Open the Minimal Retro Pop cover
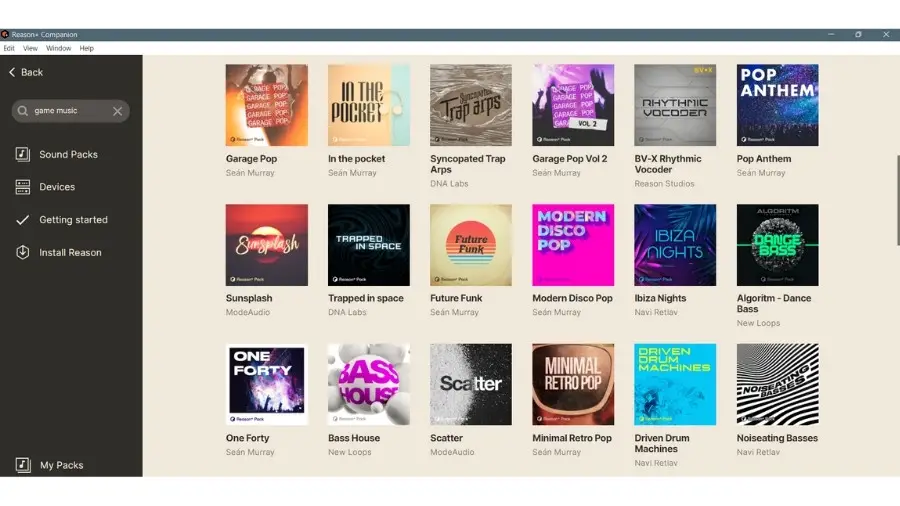 [x=573, y=384]
